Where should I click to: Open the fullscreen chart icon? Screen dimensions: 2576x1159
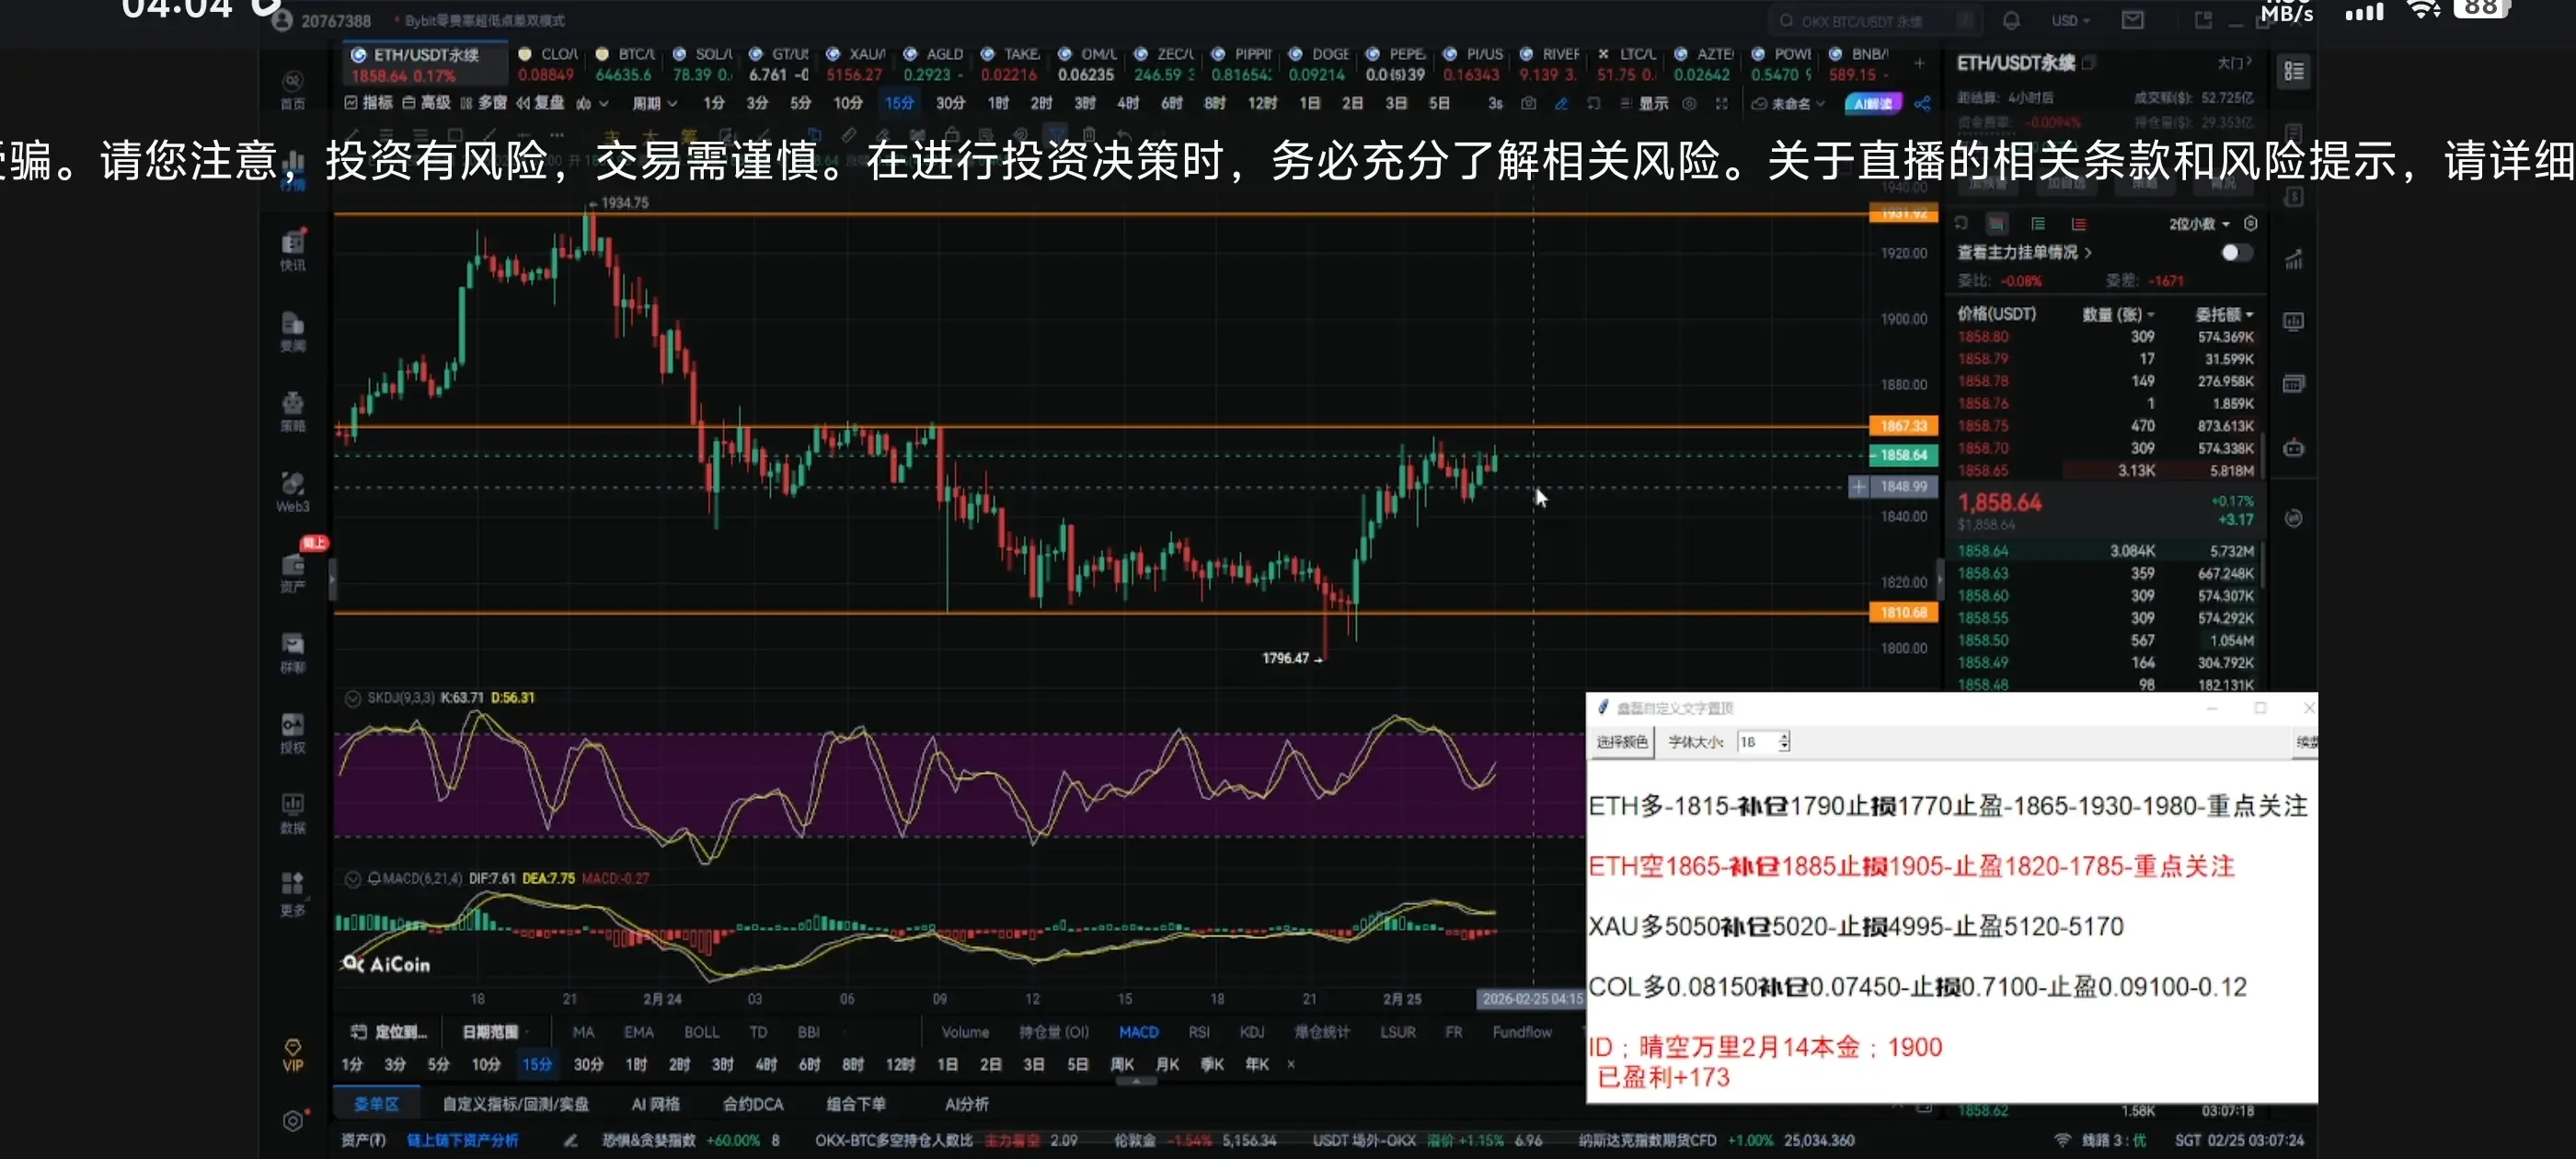pyautogui.click(x=1721, y=103)
